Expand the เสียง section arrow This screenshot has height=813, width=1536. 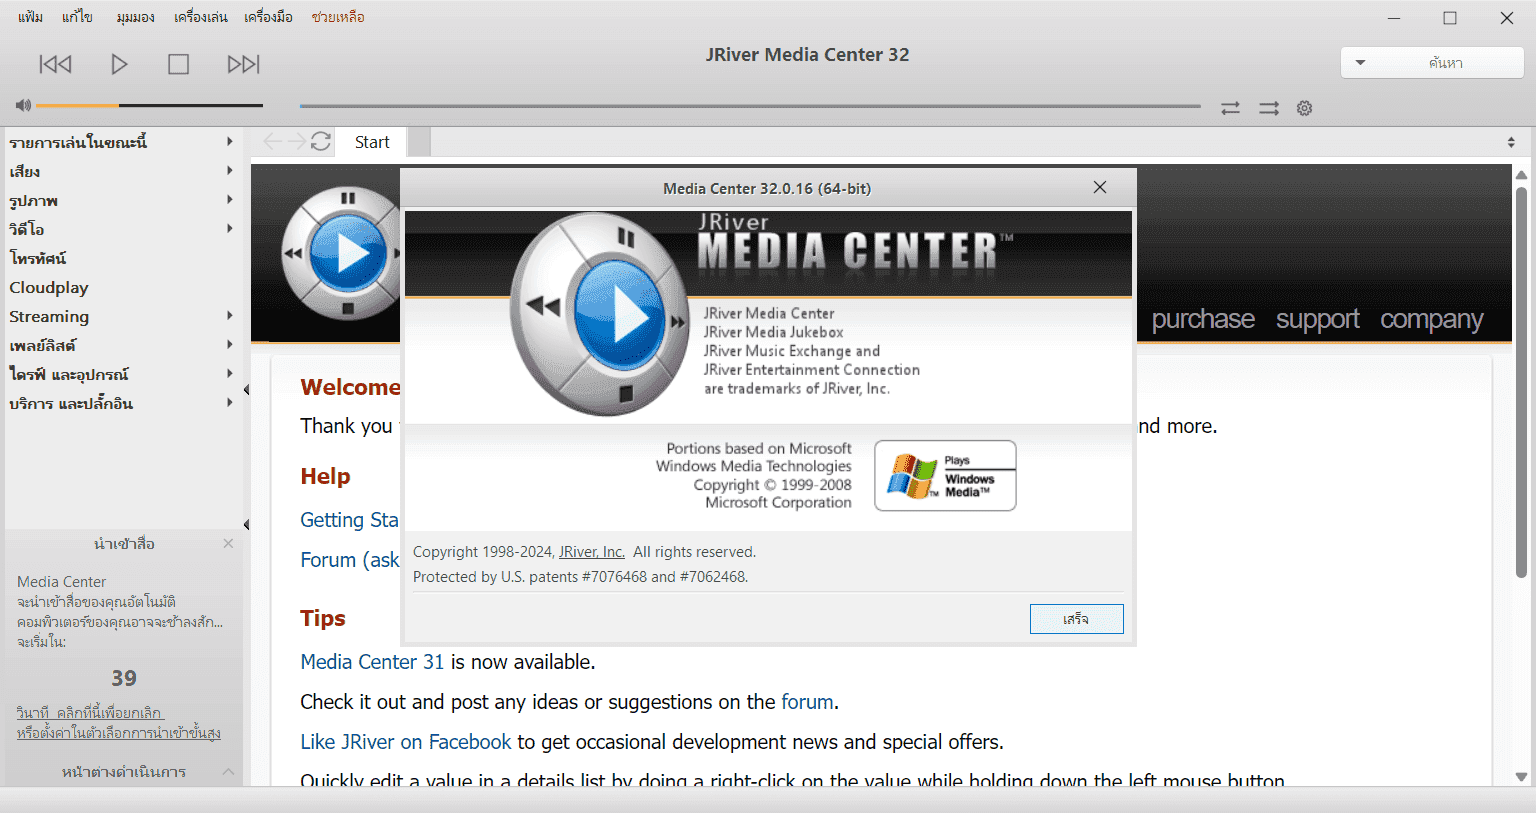point(229,171)
